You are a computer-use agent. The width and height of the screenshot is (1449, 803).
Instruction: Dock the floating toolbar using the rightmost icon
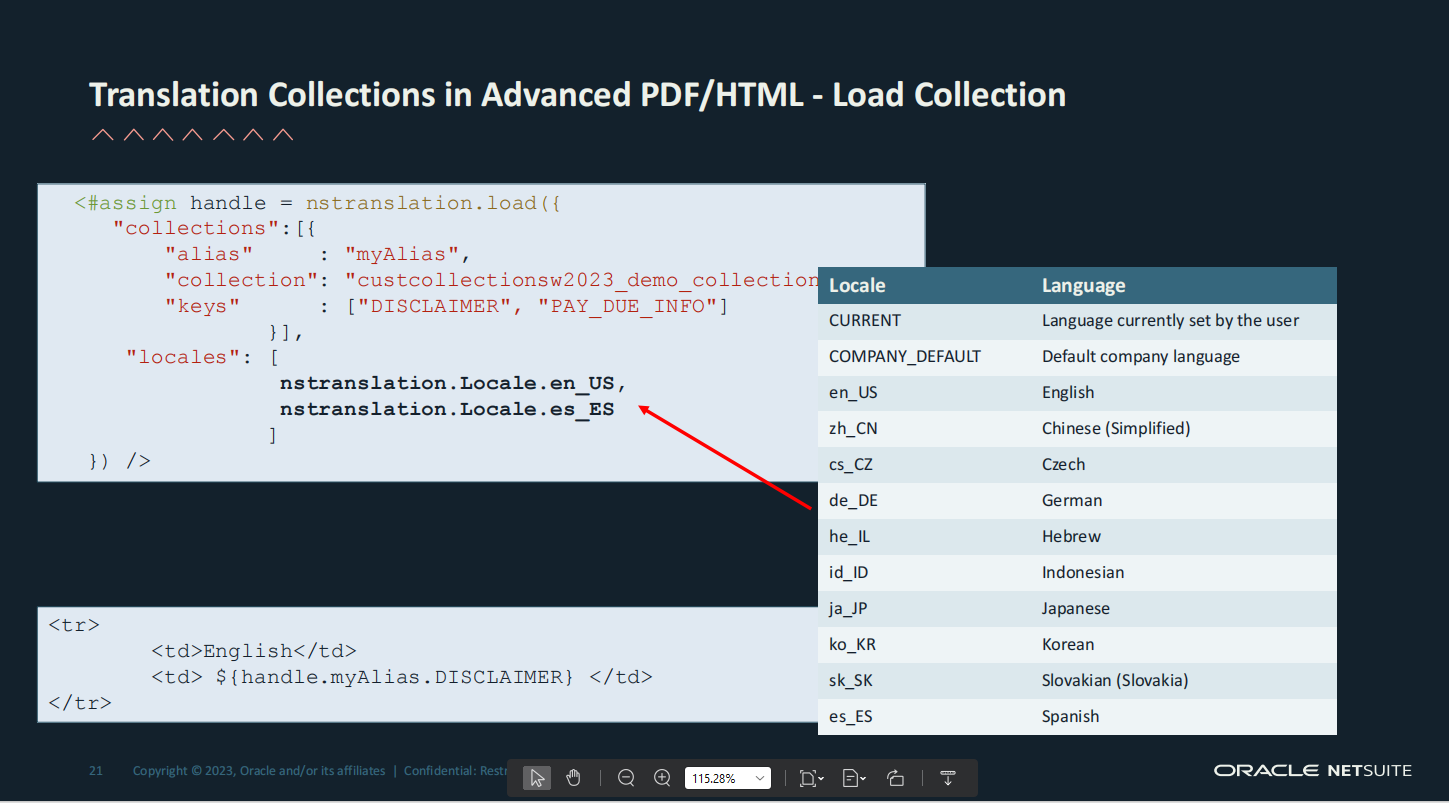pyautogui.click(x=948, y=778)
